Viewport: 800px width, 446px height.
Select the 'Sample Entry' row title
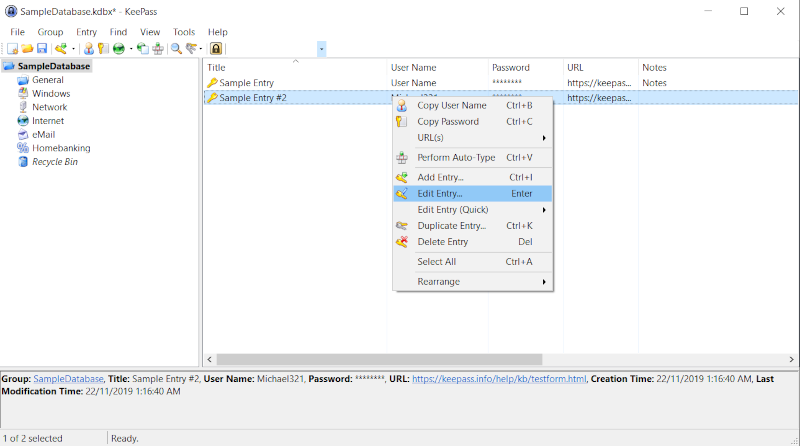coord(246,83)
